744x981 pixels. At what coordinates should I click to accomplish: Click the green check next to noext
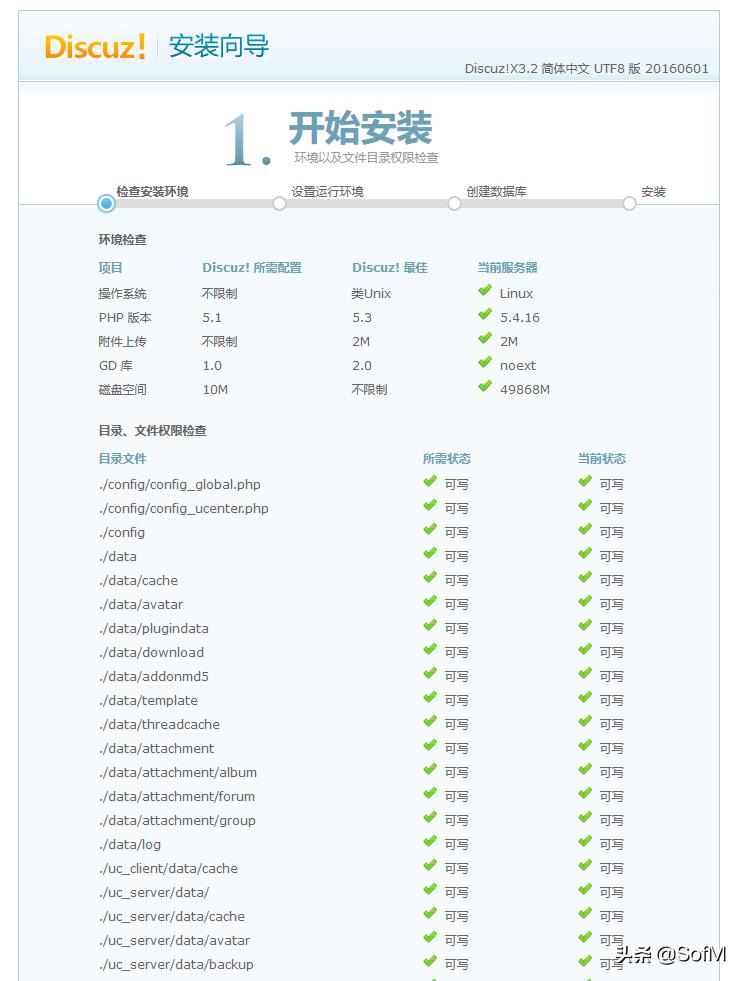pos(485,362)
